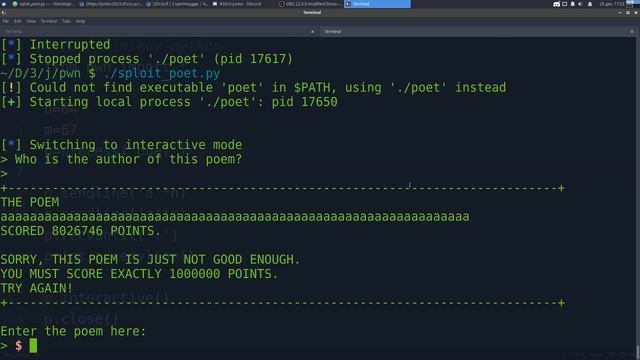Click 'Who is the author of this poem?' line
Viewport: 640px width, 360px height.
[128, 159]
